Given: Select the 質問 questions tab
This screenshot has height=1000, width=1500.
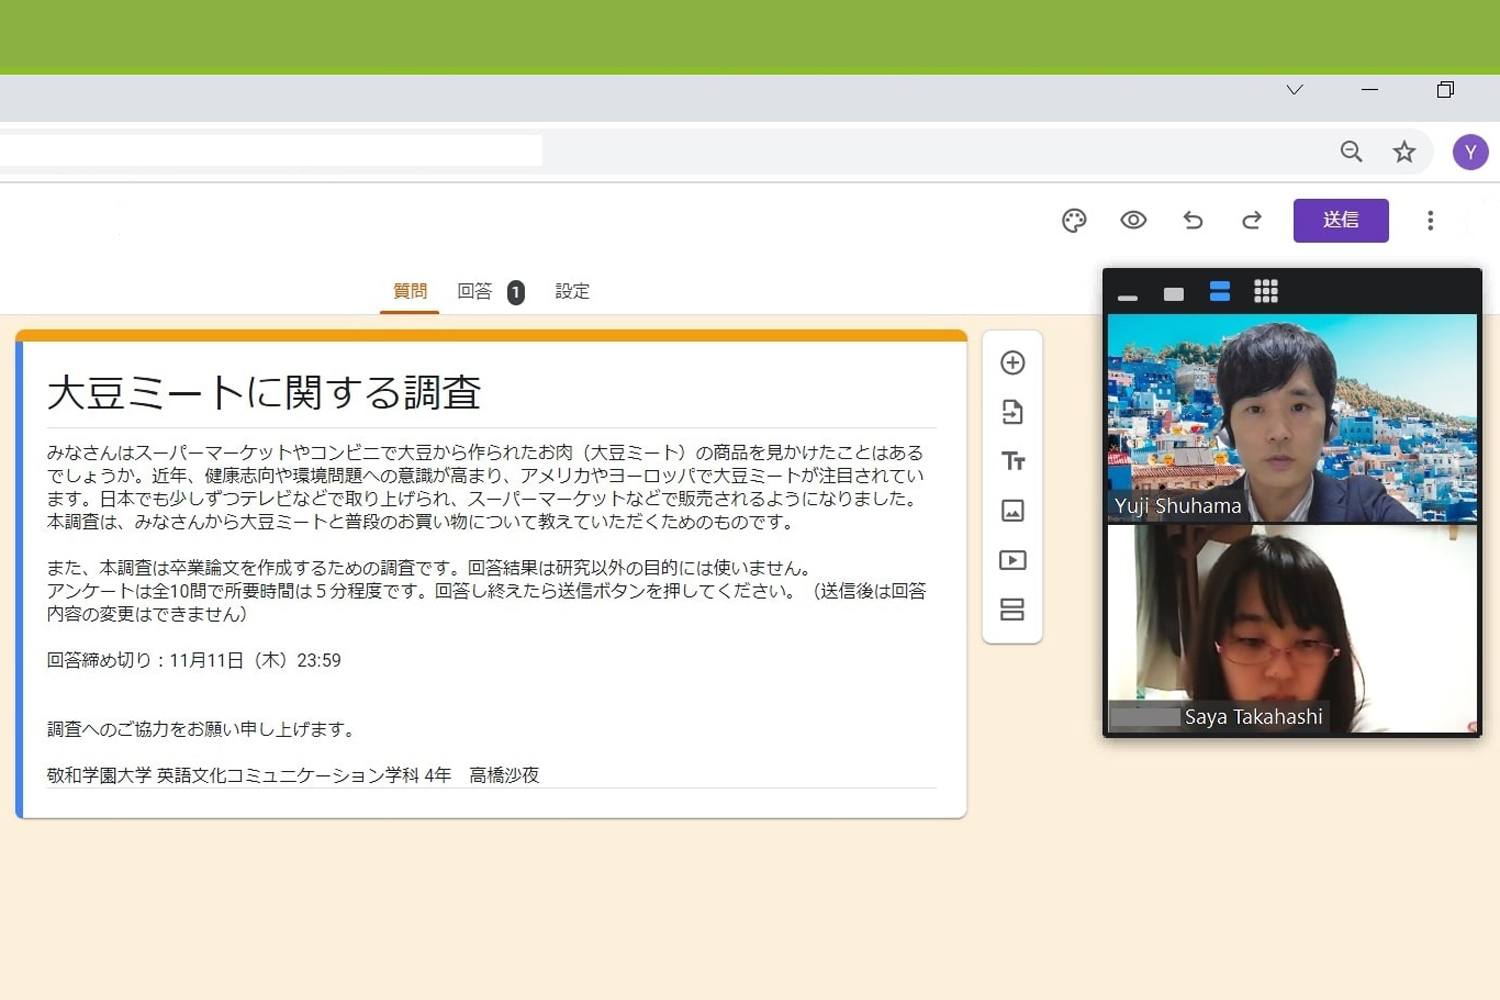Looking at the screenshot, I should pos(409,292).
